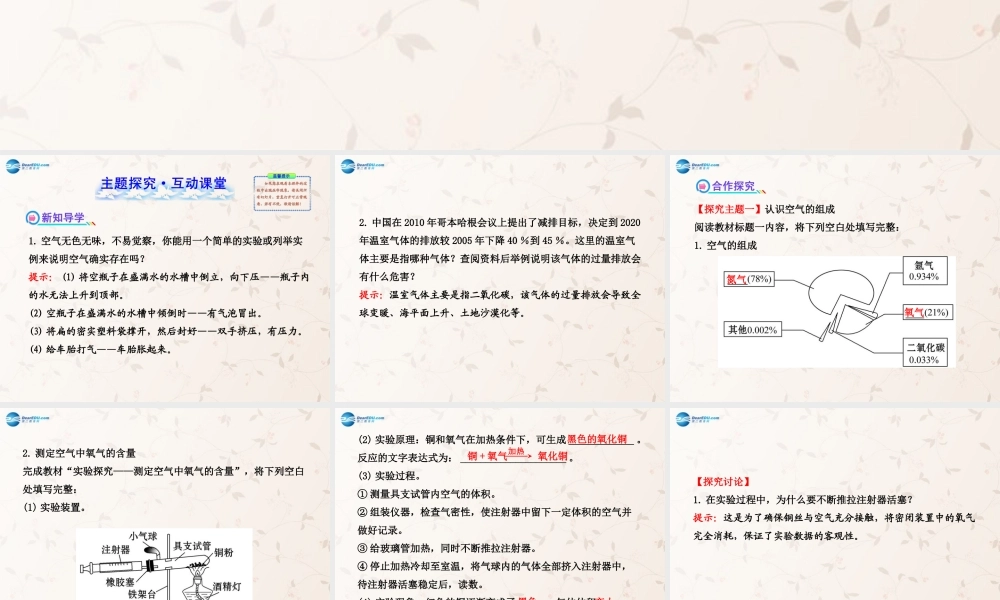The image size is (1000, 600).
Task: Select the 主题探究·互动课堂 title banner
Action: (164, 184)
